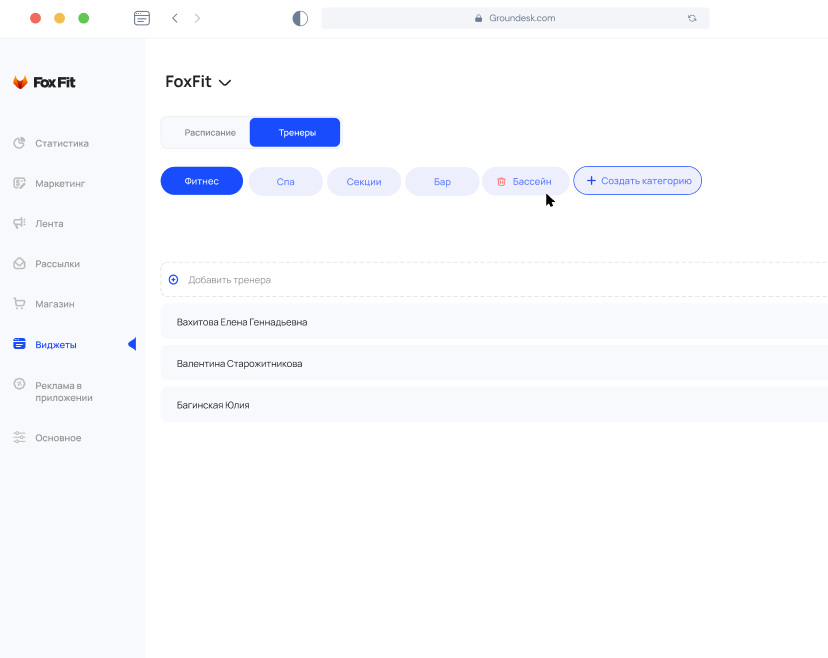Screen dimensions: 828x658
Task: Click the Добавить тренера row
Action: [494, 279]
